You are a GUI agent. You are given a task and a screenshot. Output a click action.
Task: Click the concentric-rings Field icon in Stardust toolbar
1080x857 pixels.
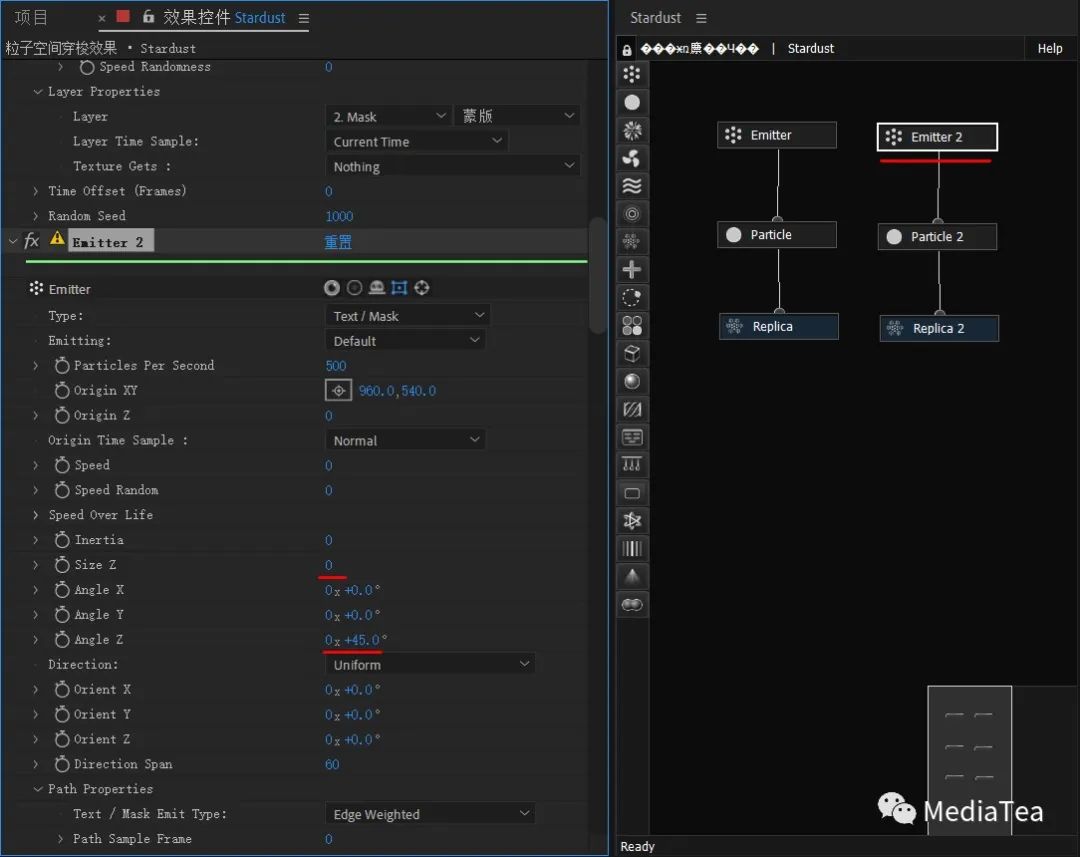tap(632, 214)
